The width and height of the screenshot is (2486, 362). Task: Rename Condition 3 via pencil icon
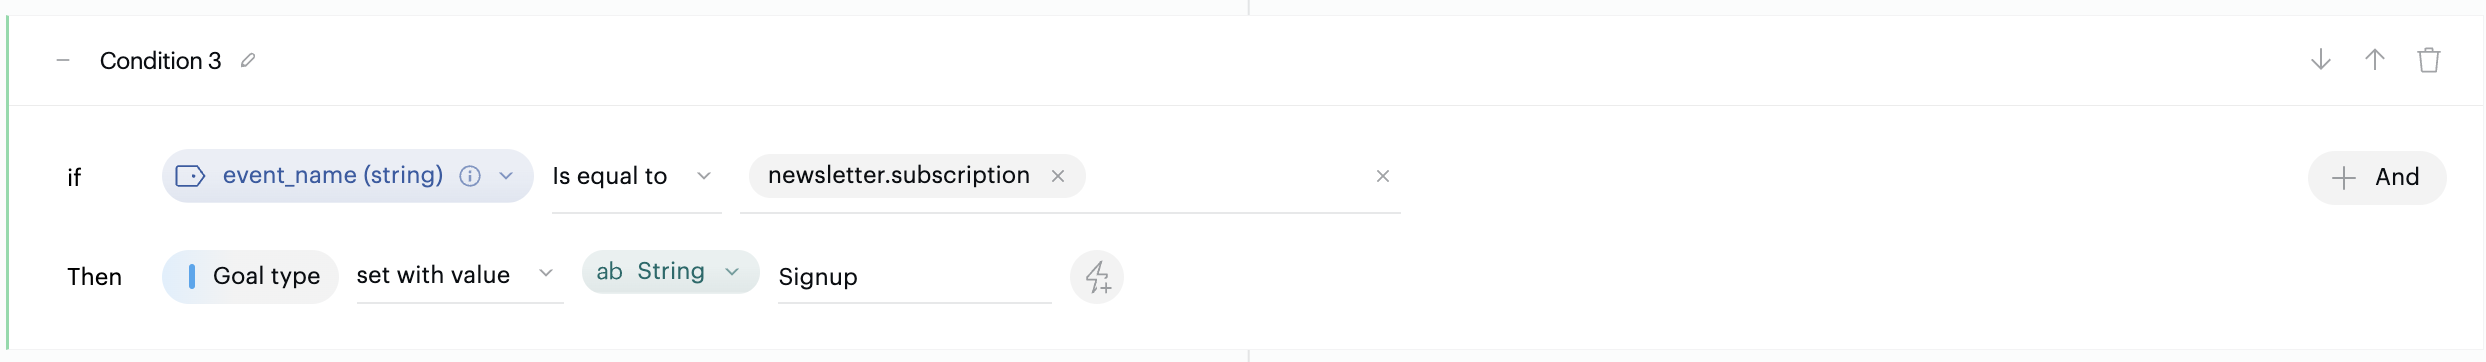tap(248, 61)
